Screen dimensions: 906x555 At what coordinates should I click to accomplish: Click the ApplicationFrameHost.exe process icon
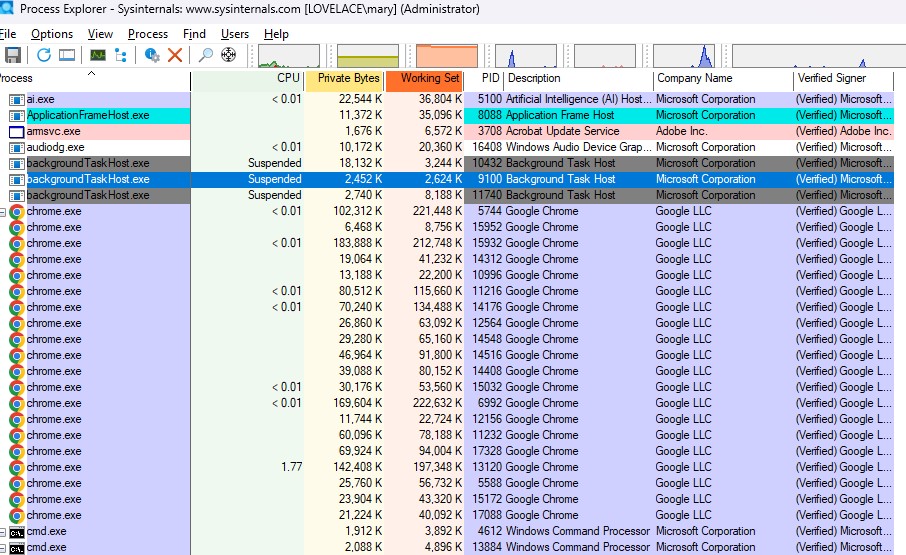(17, 116)
